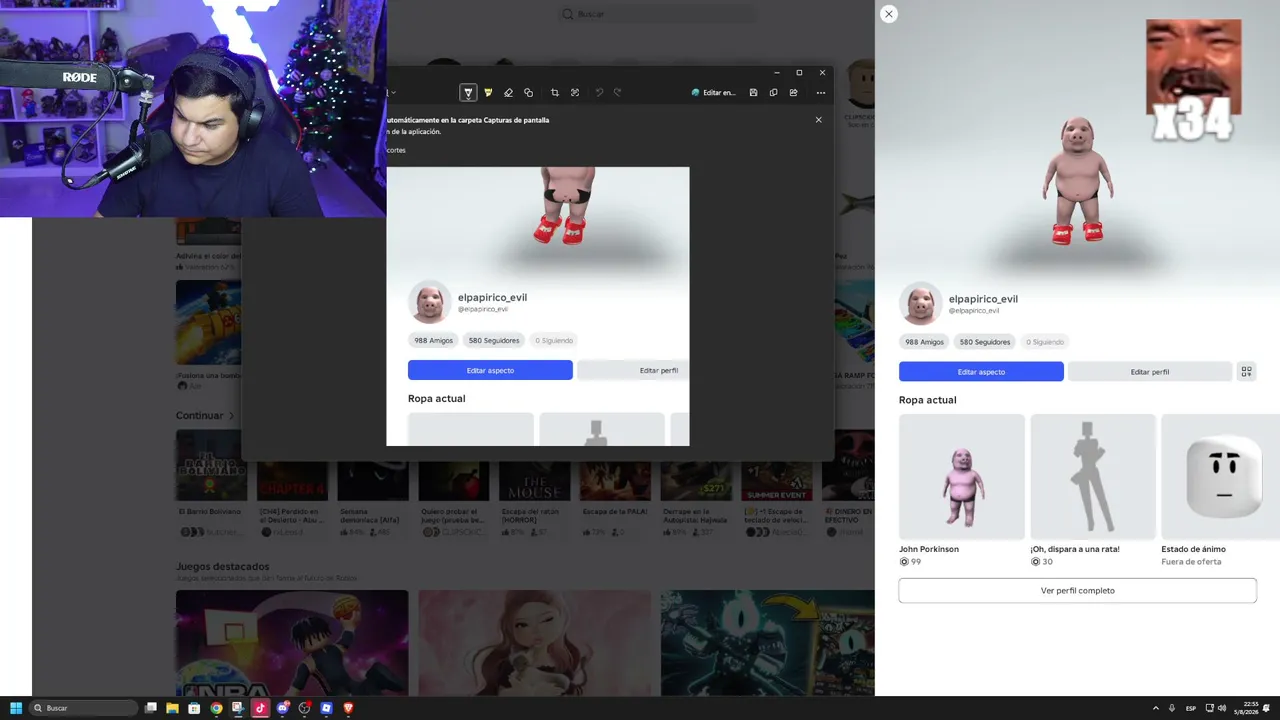Choose the eraser tool in Snipping Tool
Screen dimensions: 1280x720
508,93
